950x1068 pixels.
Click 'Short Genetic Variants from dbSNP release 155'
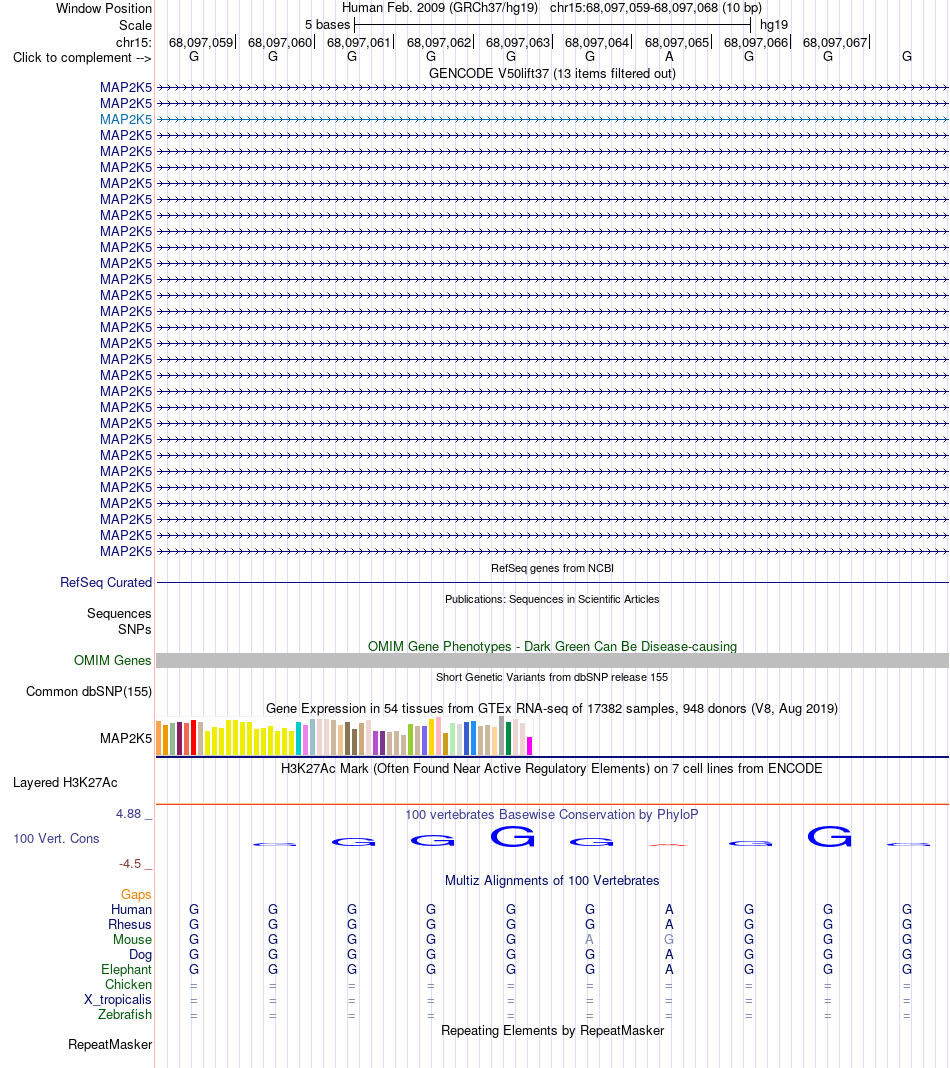tap(552, 677)
